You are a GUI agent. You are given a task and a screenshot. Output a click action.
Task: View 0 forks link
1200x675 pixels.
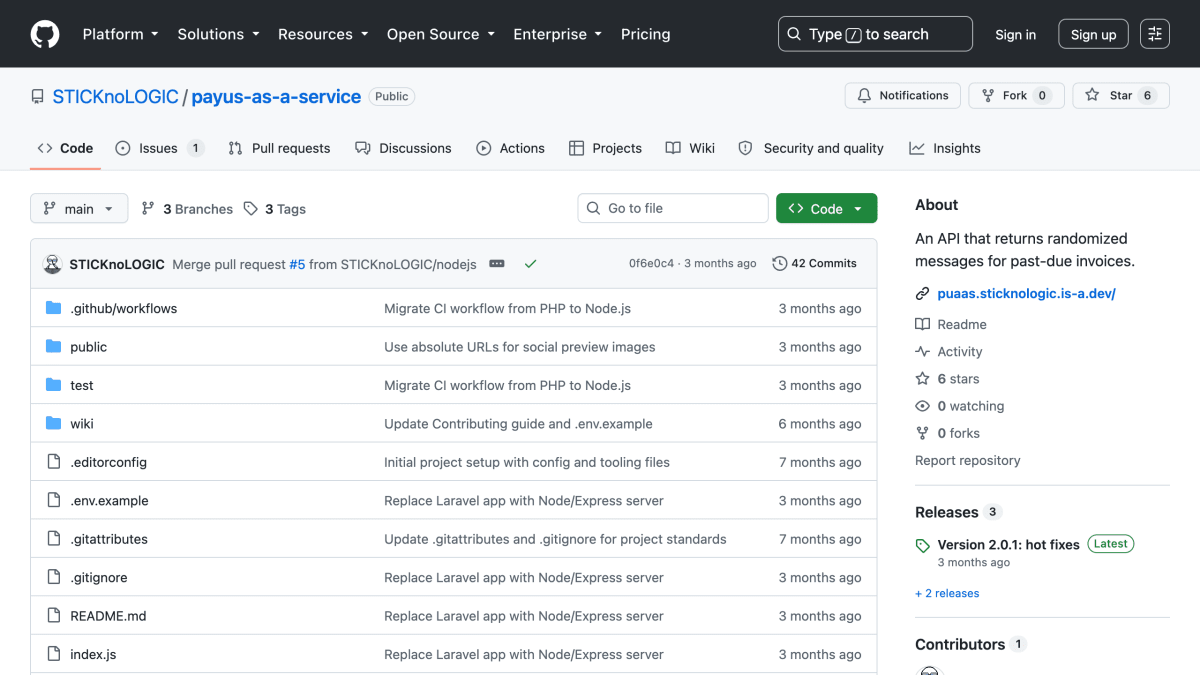point(947,433)
